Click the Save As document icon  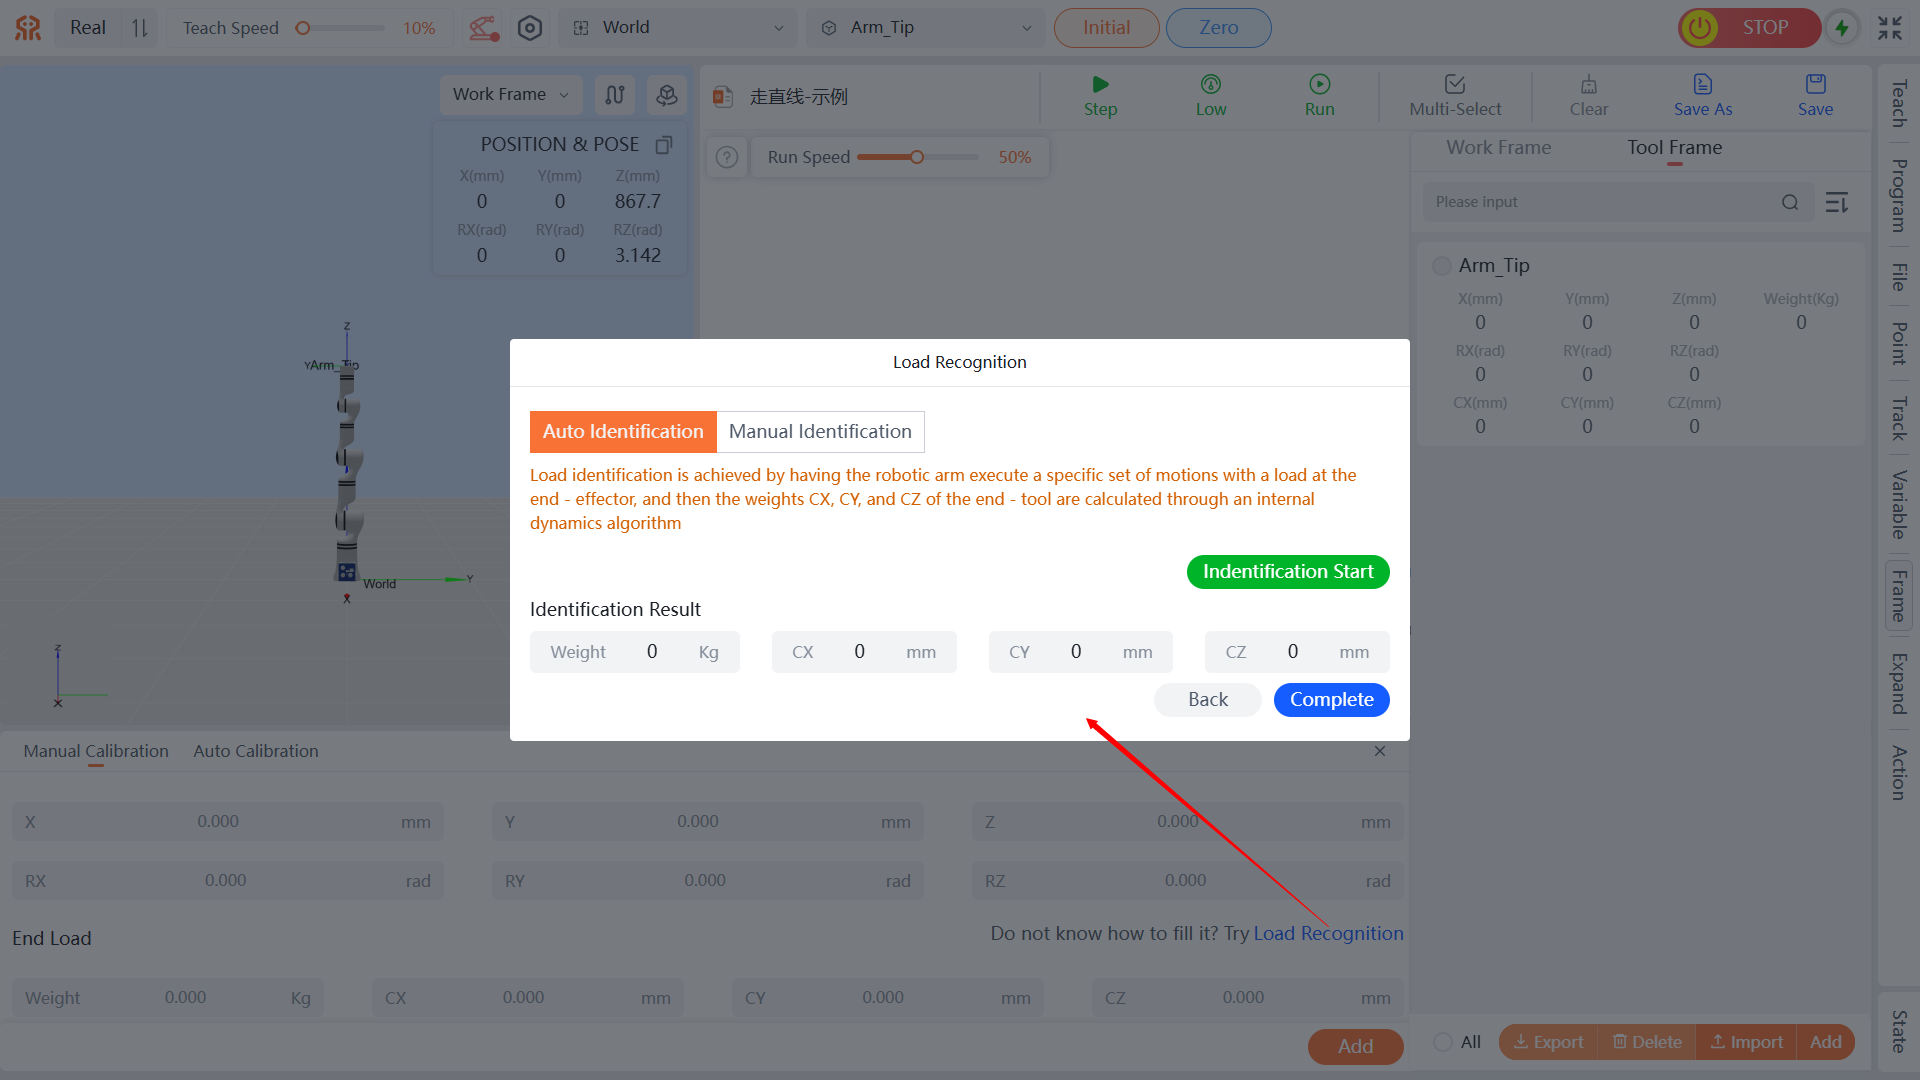(x=1702, y=85)
